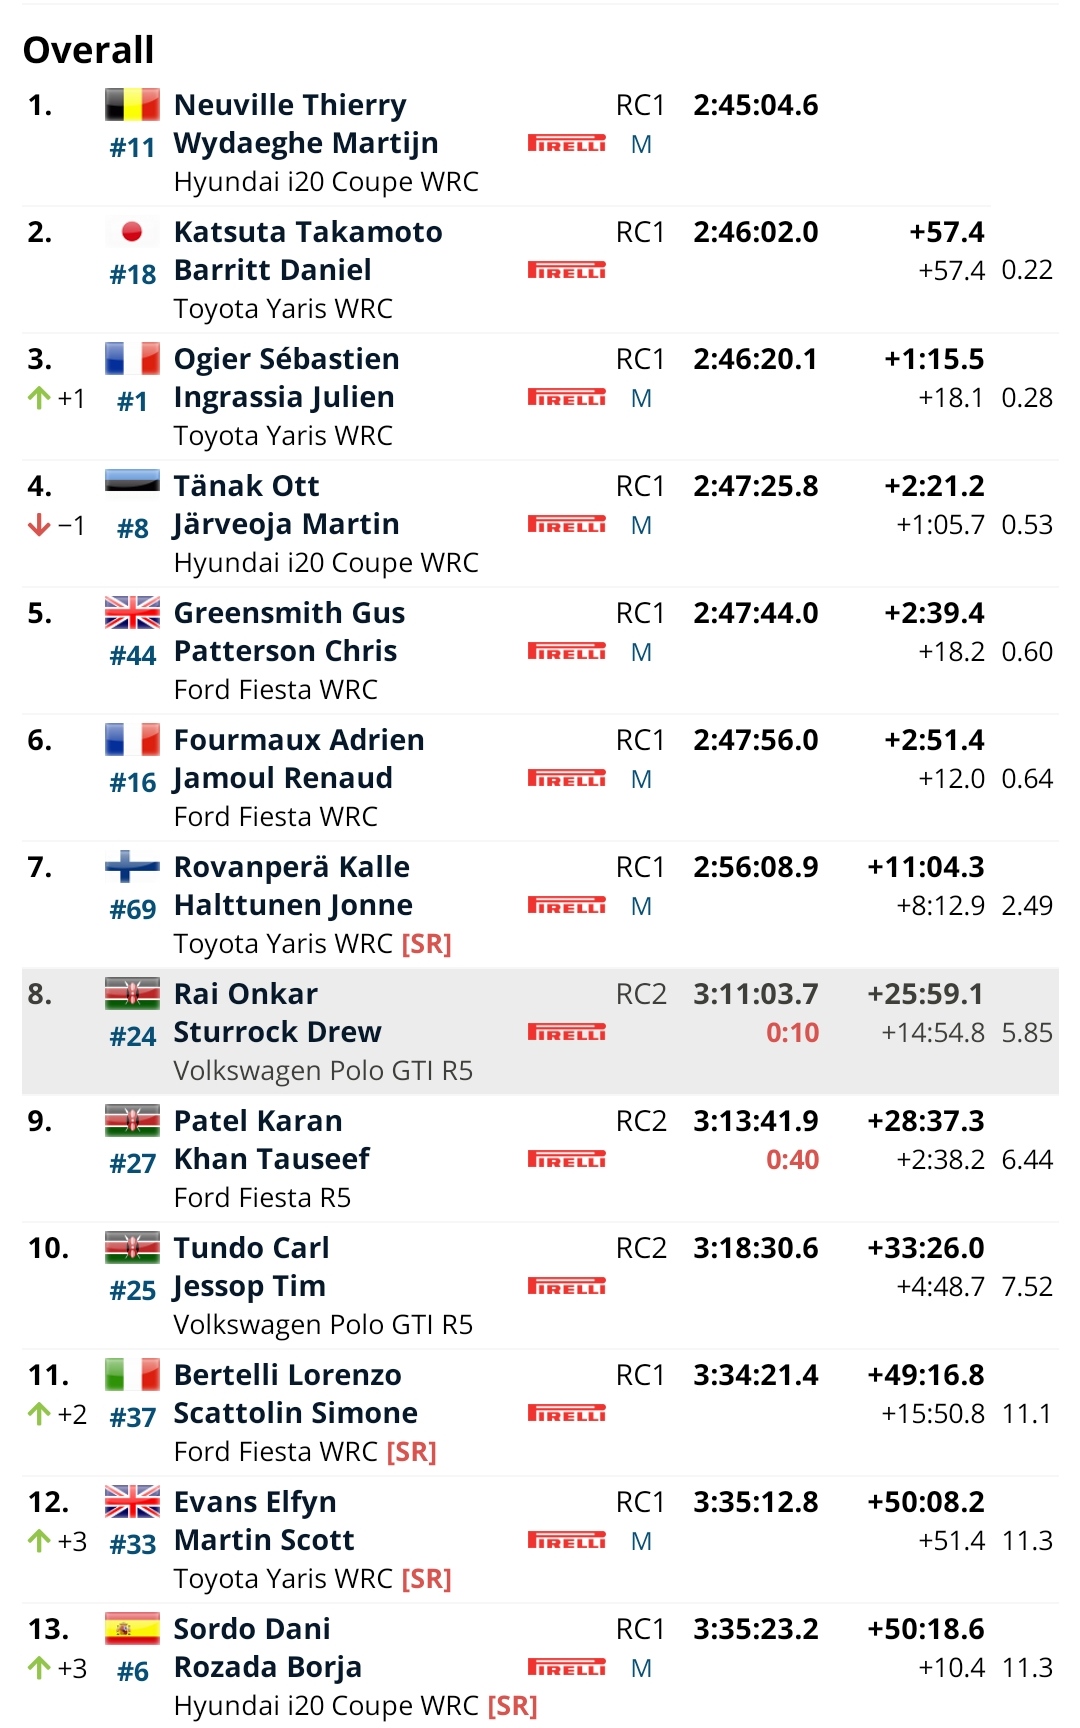The image size is (1080, 1728).
Task: Click the green up arrow in Ogier's row
Action: coord(39,398)
